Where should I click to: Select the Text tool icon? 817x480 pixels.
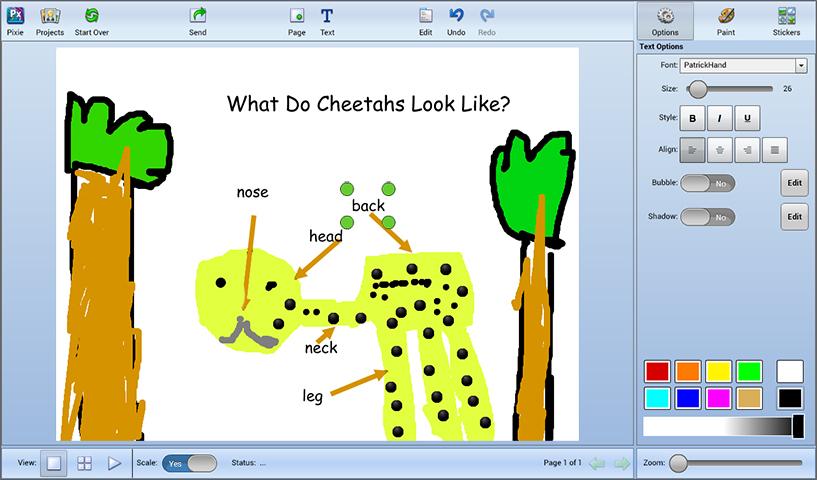[x=327, y=16]
